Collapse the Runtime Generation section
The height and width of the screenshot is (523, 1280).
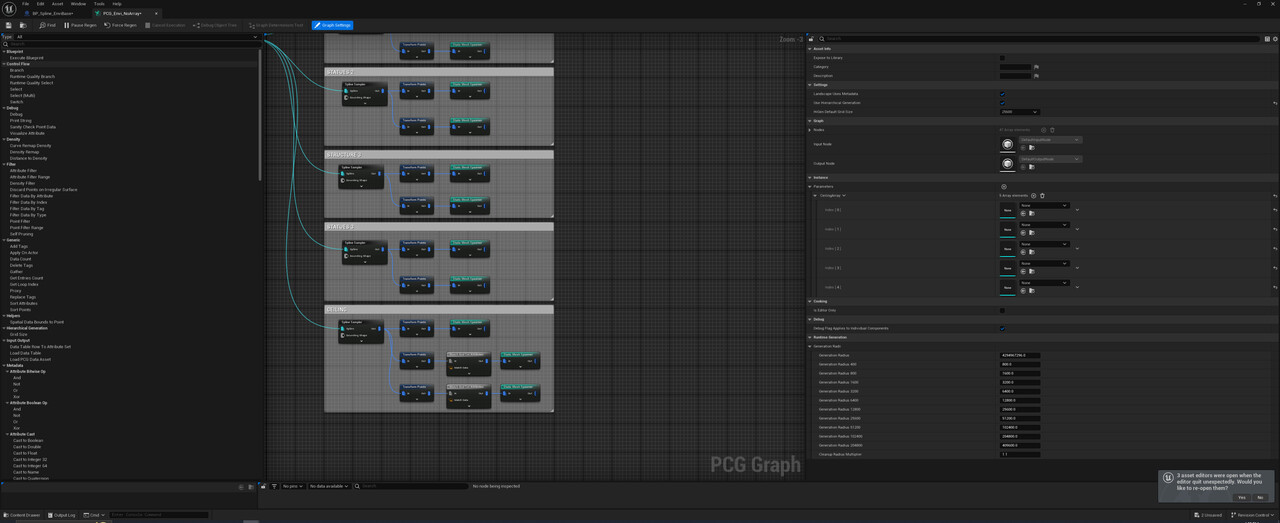pyautogui.click(x=811, y=337)
